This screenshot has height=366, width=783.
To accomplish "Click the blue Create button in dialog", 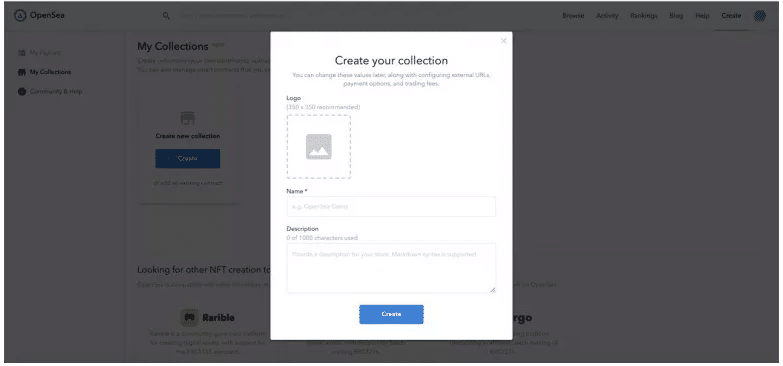I will 391,314.
